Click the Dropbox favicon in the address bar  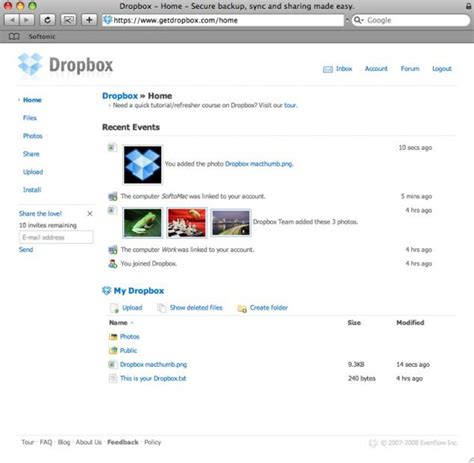pos(107,20)
